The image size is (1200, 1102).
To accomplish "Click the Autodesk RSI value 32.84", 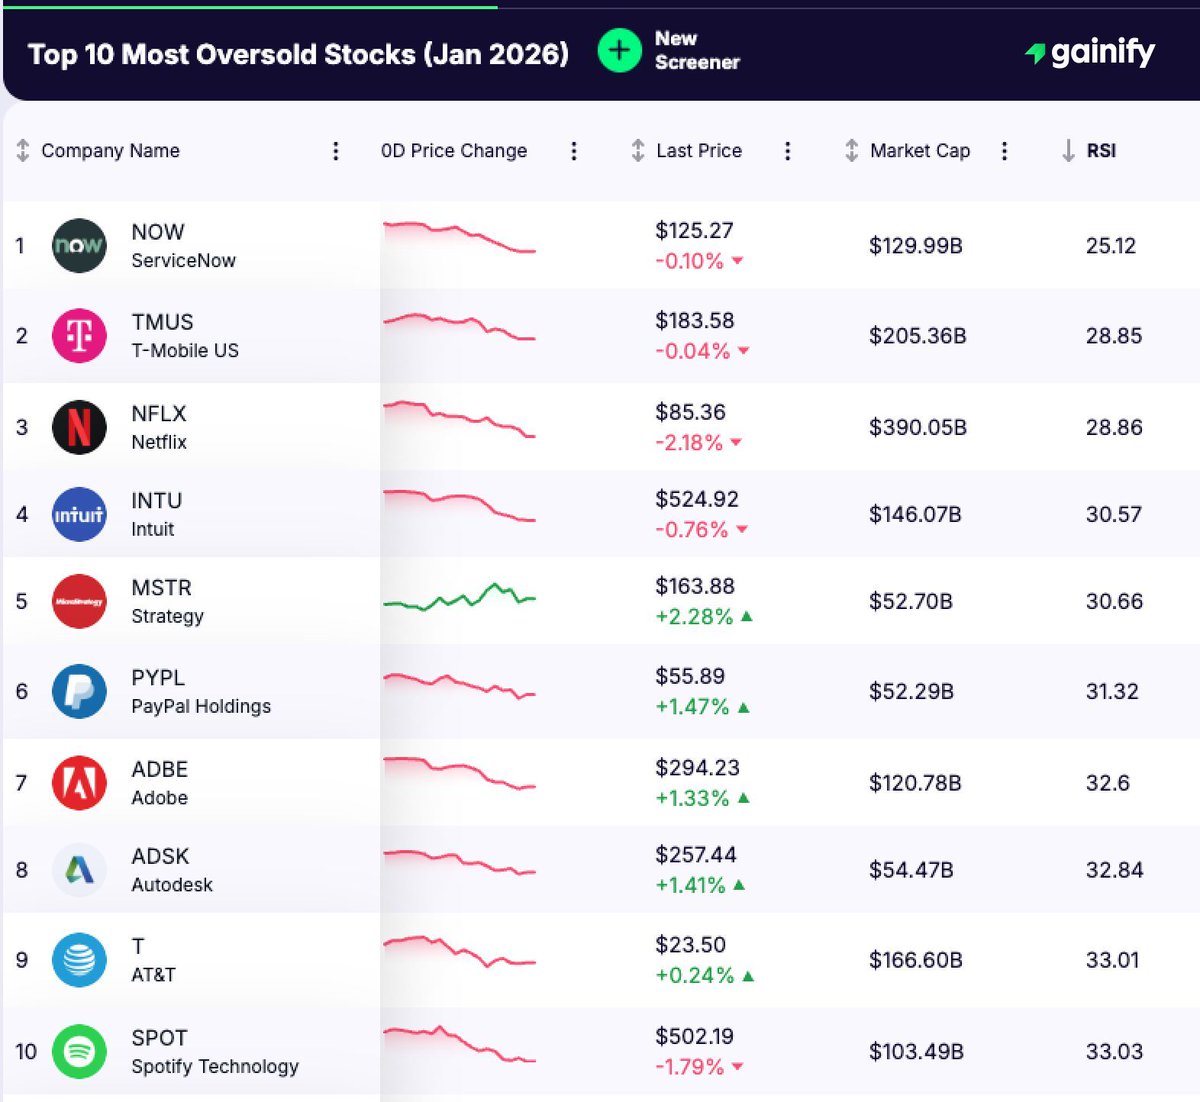I will click(x=1114, y=870).
